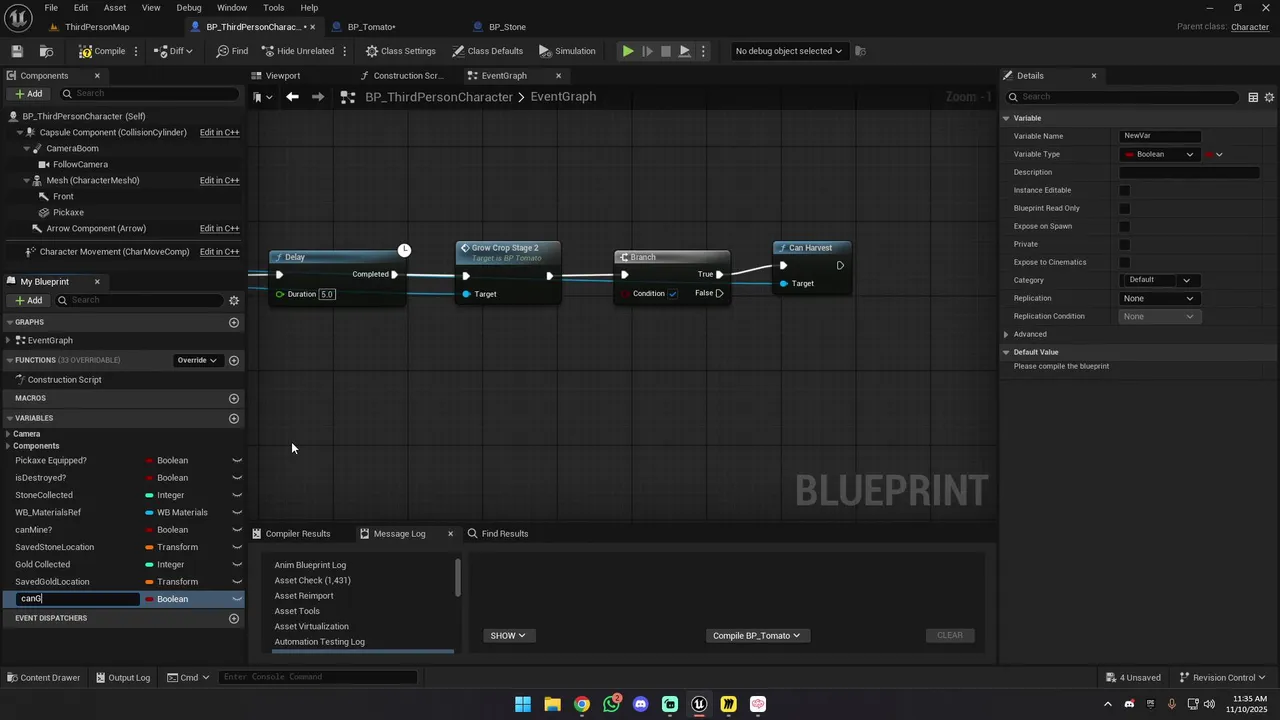Image resolution: width=1280 pixels, height=720 pixels.
Task: Click the Save blueprint icon in toolbar
Action: tap(17, 51)
